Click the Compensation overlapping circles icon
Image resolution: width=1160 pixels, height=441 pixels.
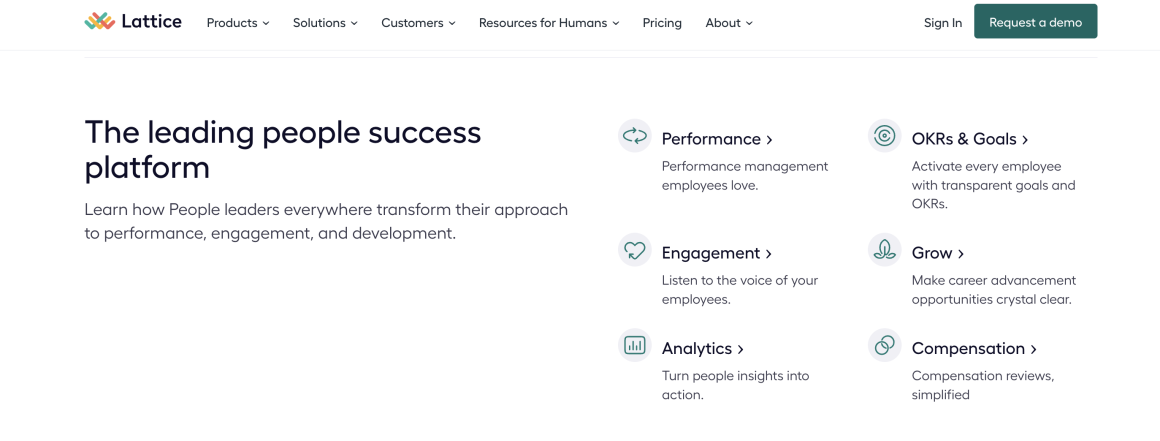coord(885,346)
